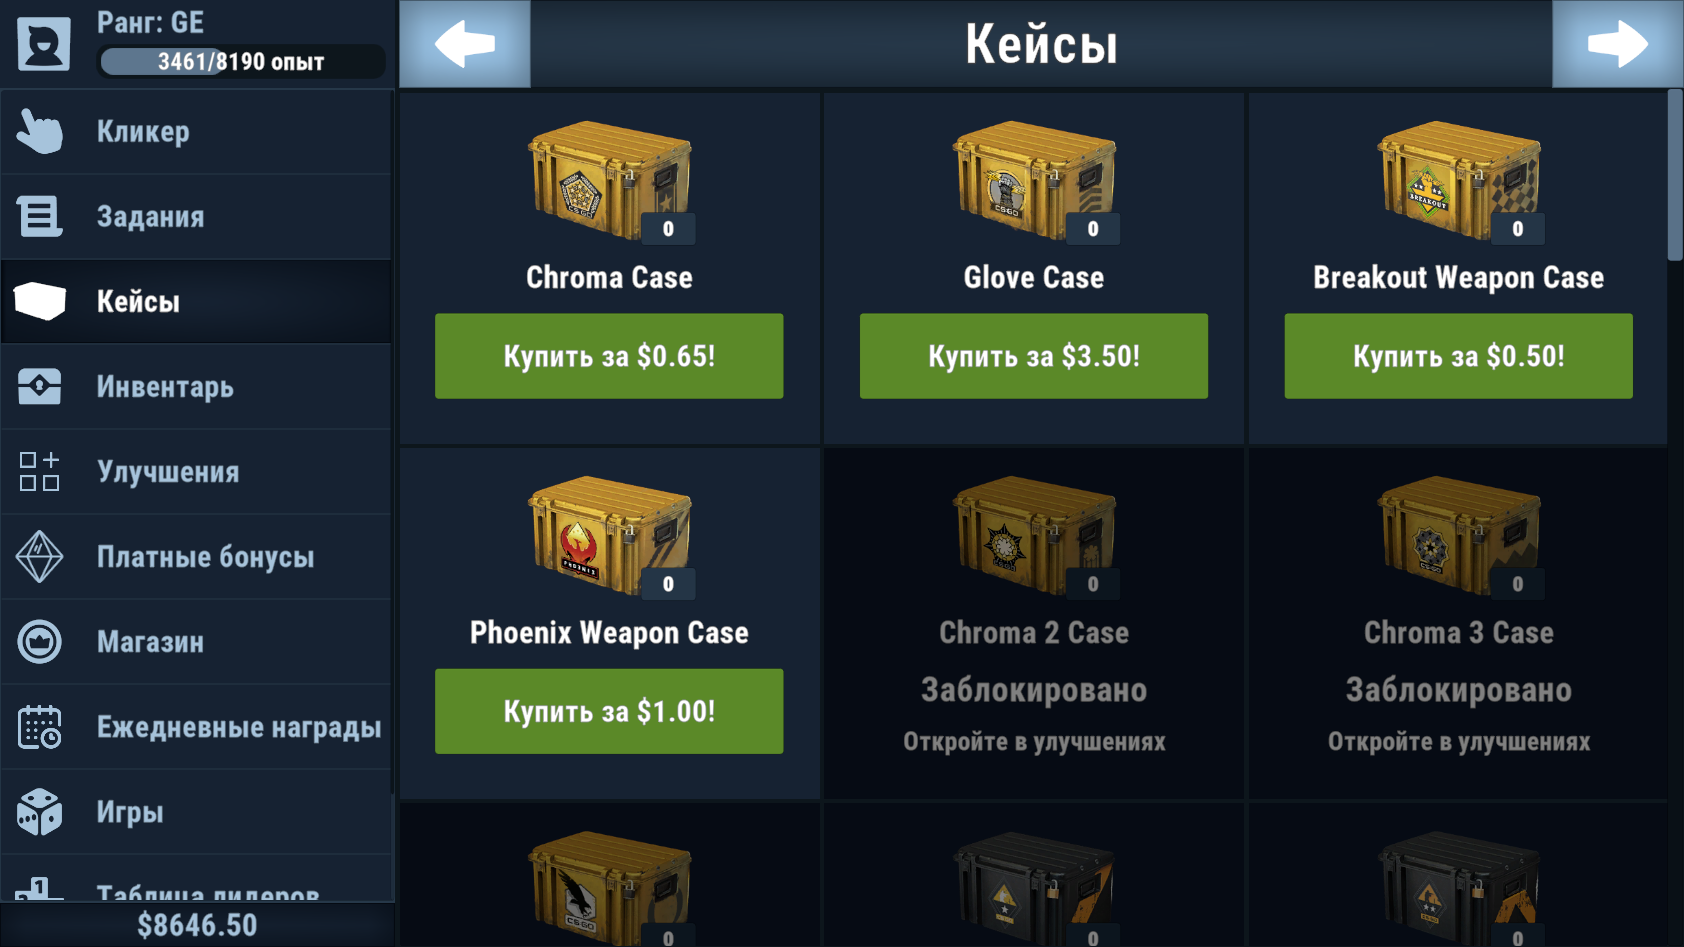Click the cases list vertical scrollbar
The image size is (1684, 947).
pos(1675,175)
